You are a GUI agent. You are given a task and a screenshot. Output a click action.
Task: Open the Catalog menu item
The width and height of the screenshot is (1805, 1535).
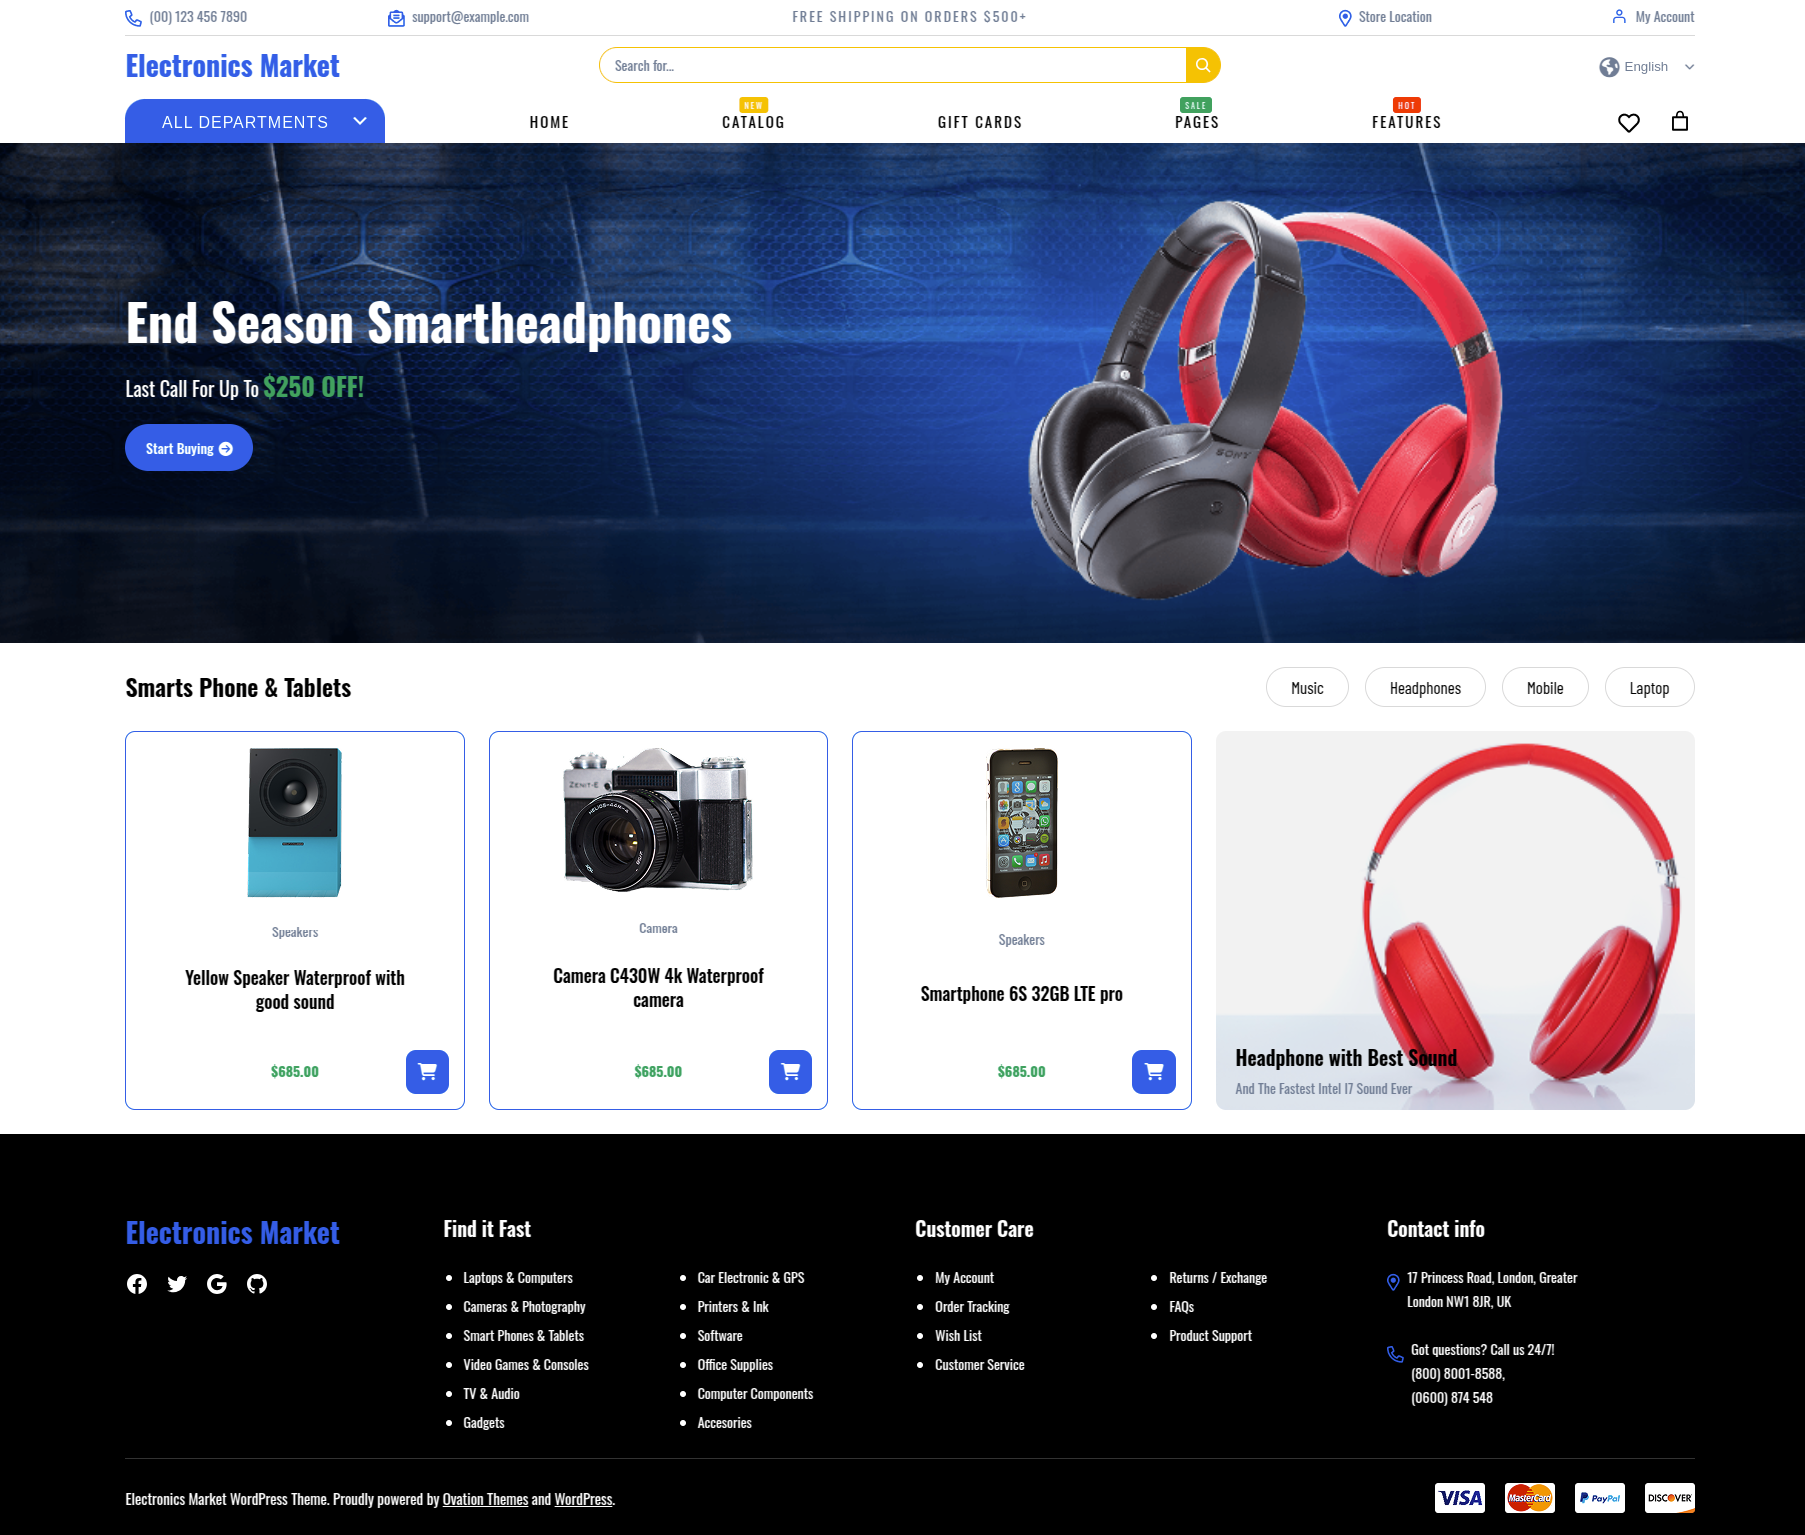[x=753, y=122]
